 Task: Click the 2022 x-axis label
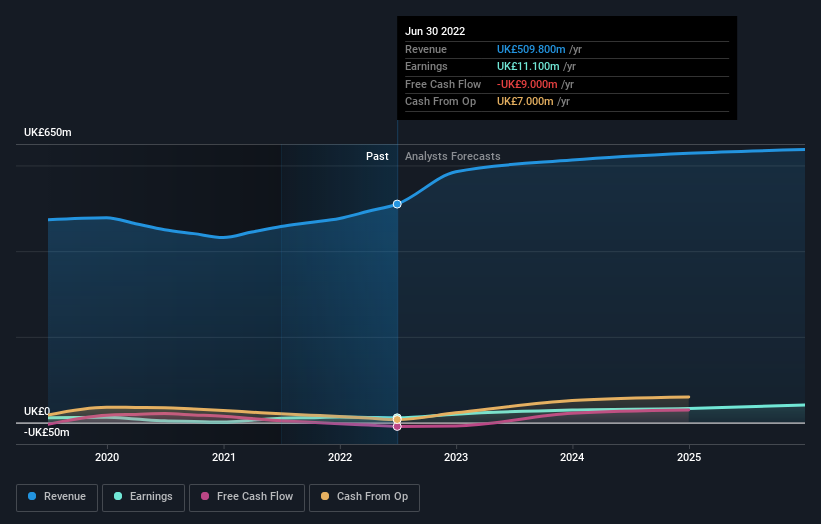coord(340,457)
